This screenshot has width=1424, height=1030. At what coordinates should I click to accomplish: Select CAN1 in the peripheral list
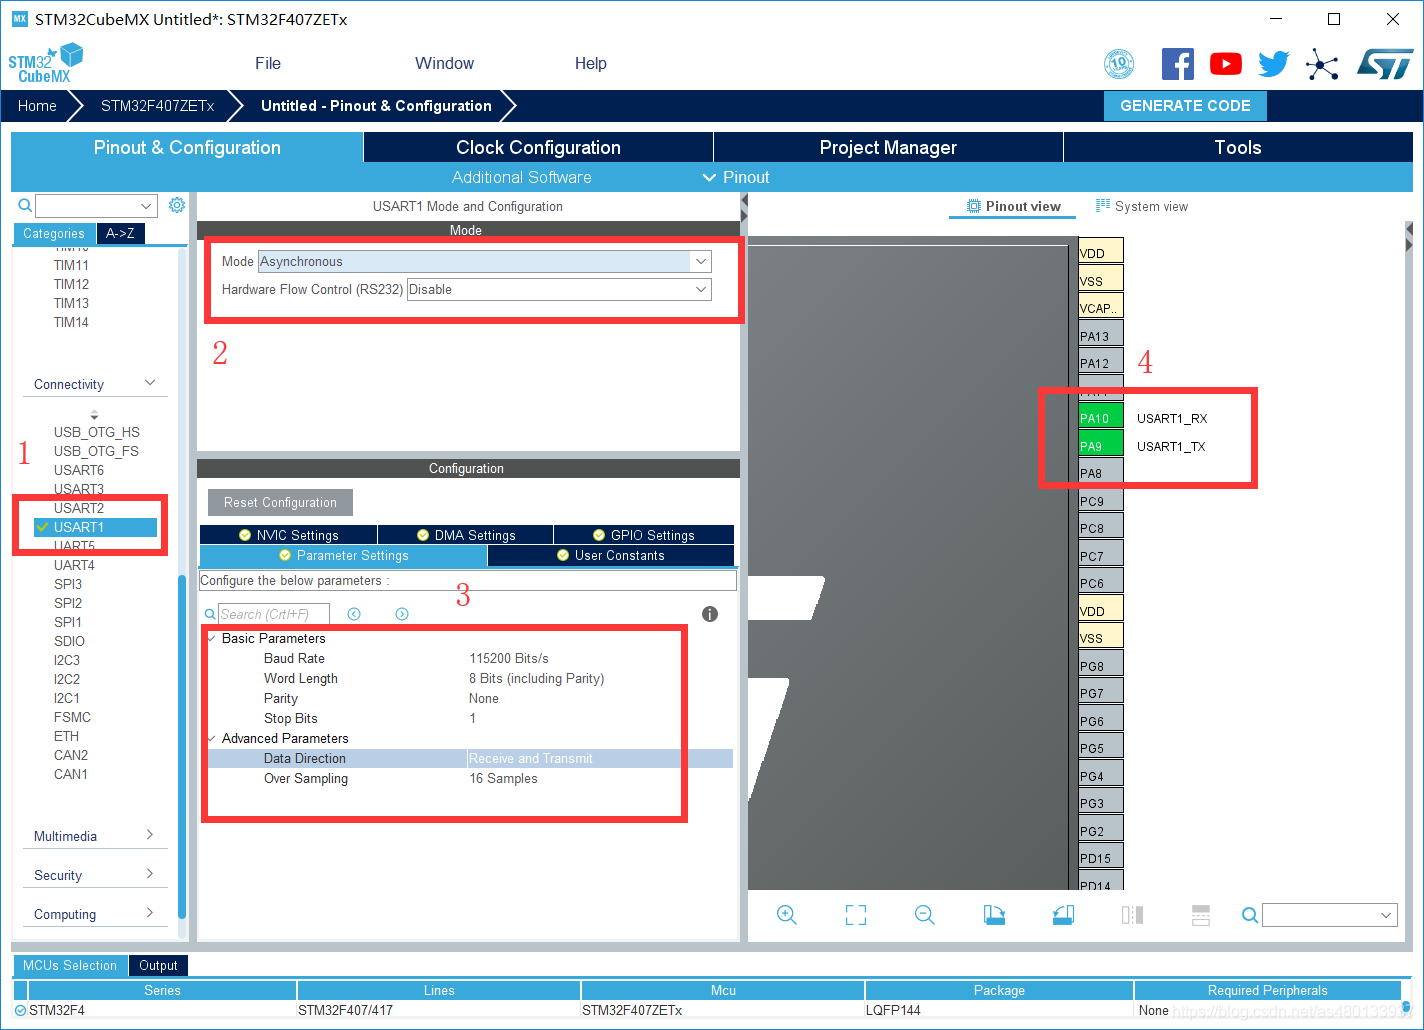71,774
